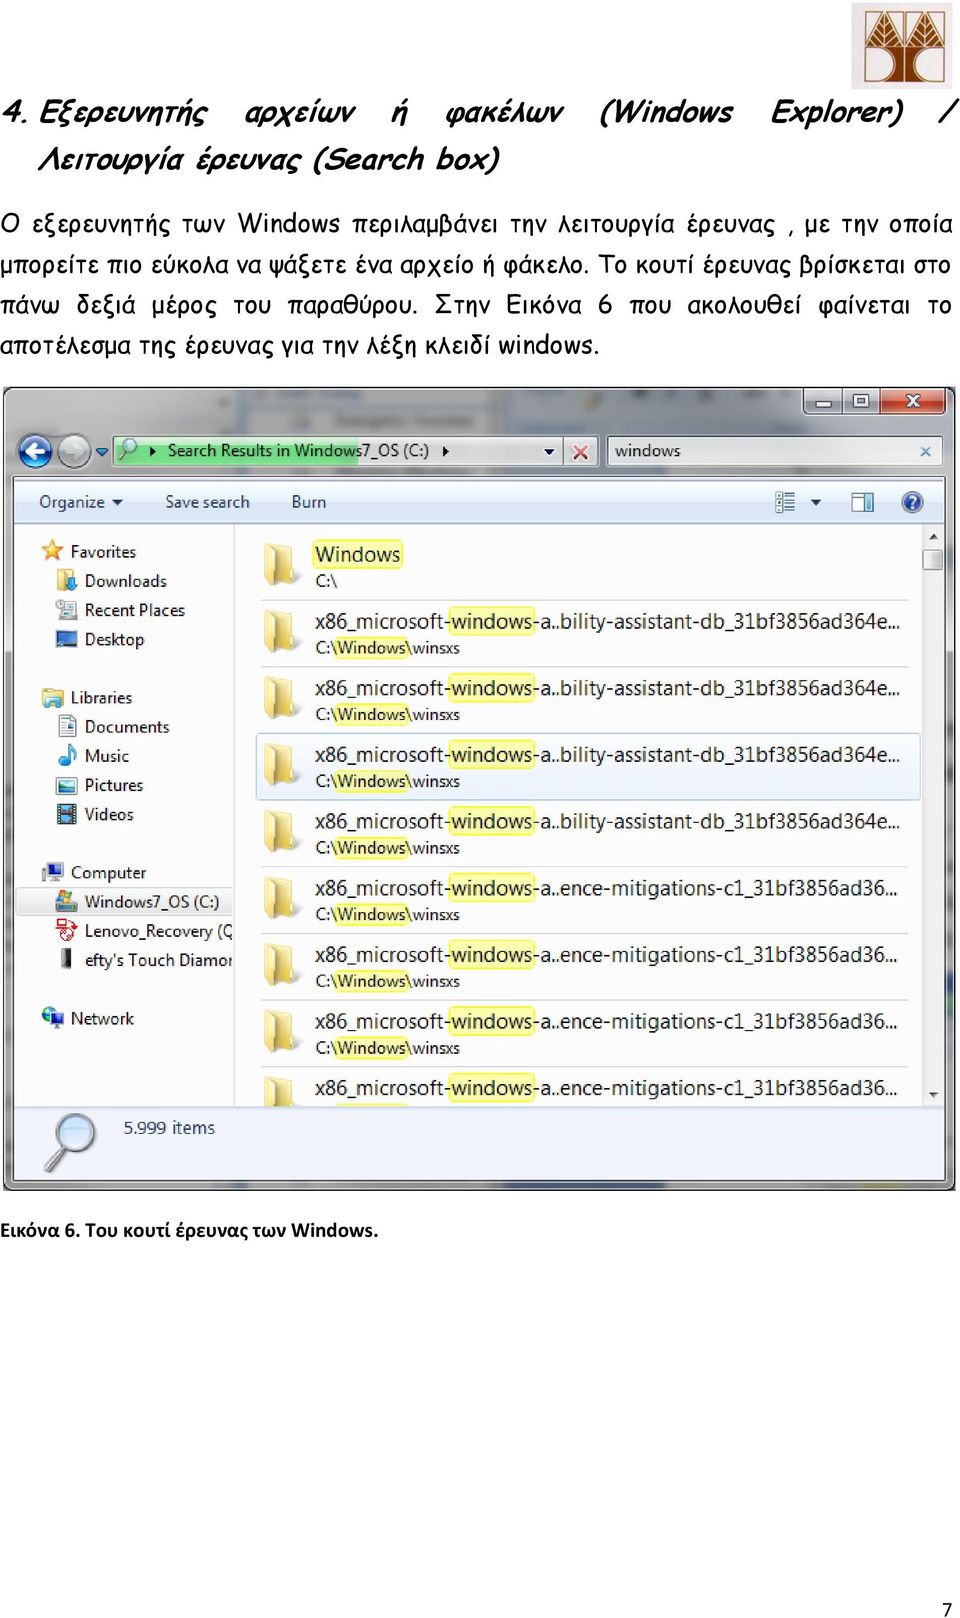Click the Pictures icon in sidebar
960x1618 pixels.
click(67, 785)
